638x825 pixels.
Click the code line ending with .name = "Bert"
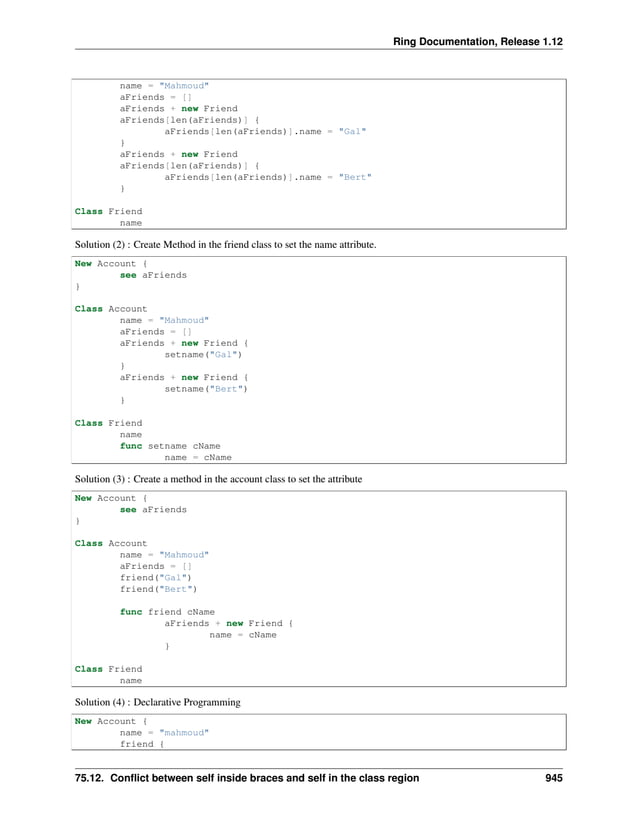(x=268, y=177)
